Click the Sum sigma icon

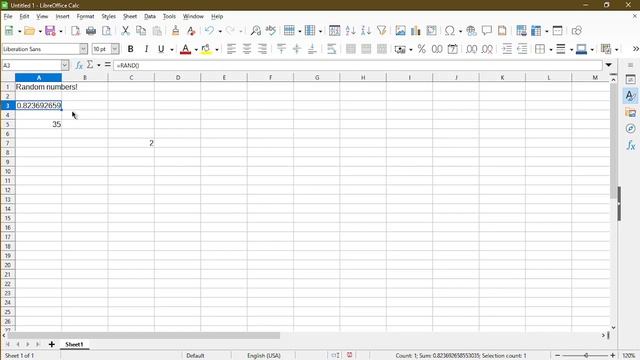tap(90, 65)
